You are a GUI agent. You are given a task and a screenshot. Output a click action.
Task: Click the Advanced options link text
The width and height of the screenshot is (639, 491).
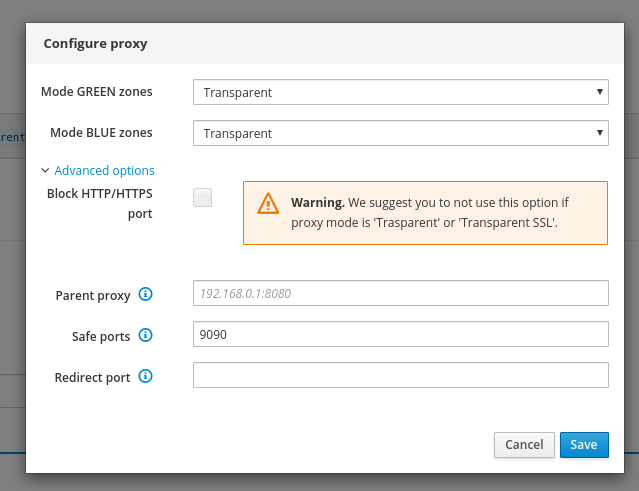coord(104,170)
